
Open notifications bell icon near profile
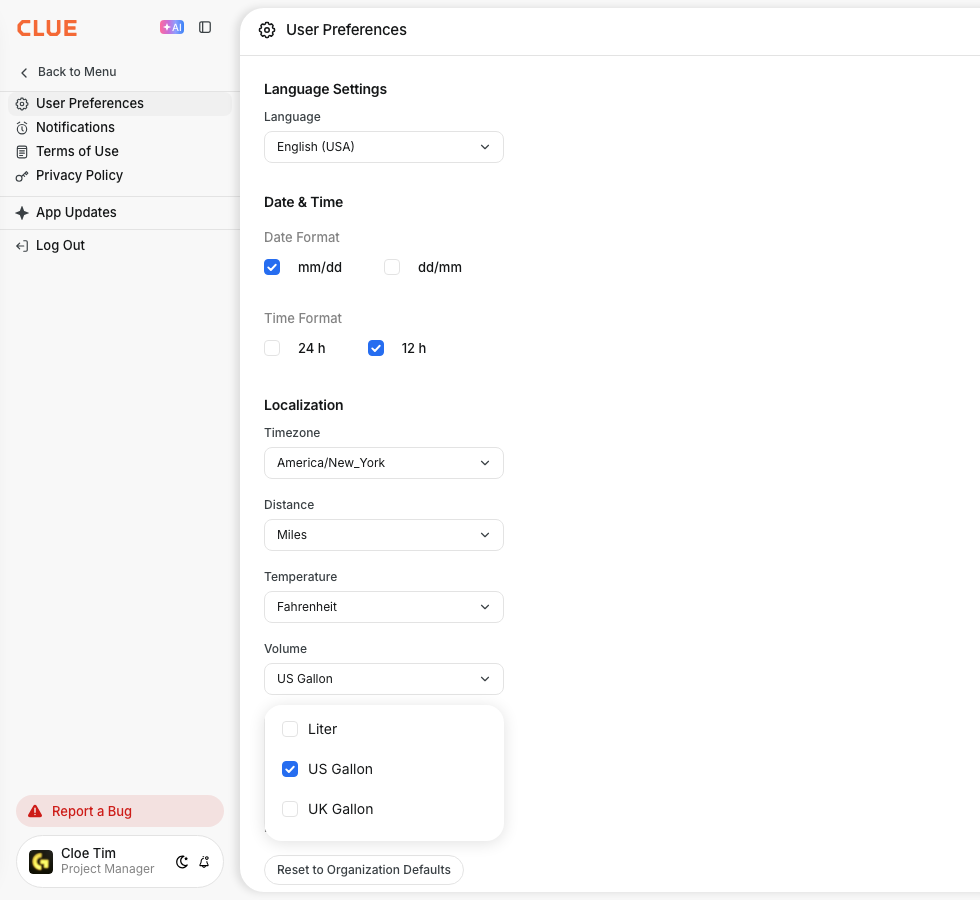(204, 862)
